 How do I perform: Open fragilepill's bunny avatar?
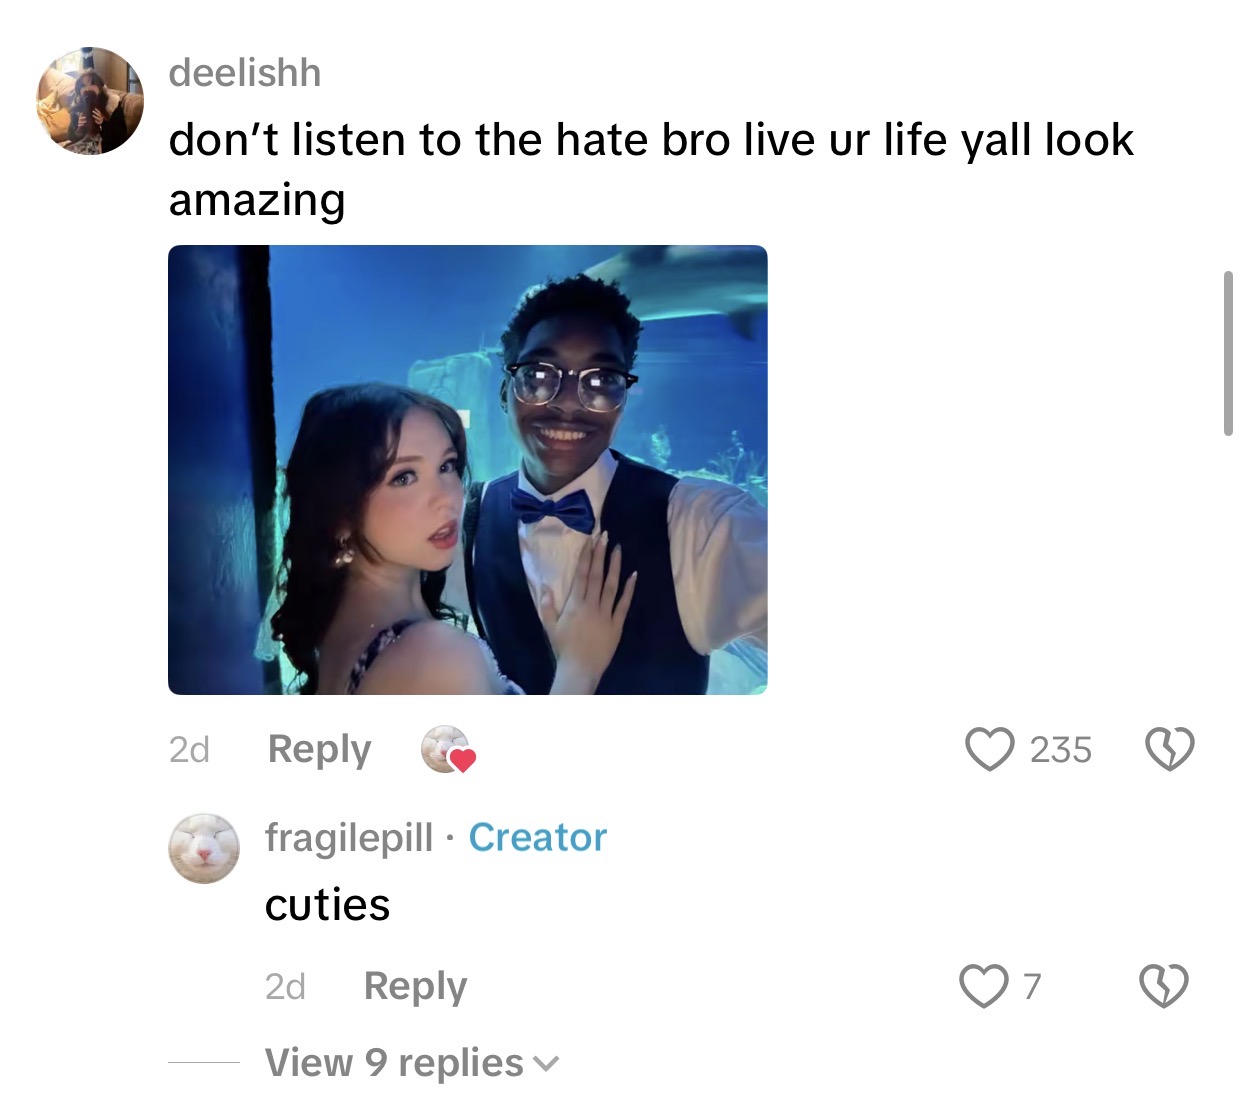coord(204,848)
